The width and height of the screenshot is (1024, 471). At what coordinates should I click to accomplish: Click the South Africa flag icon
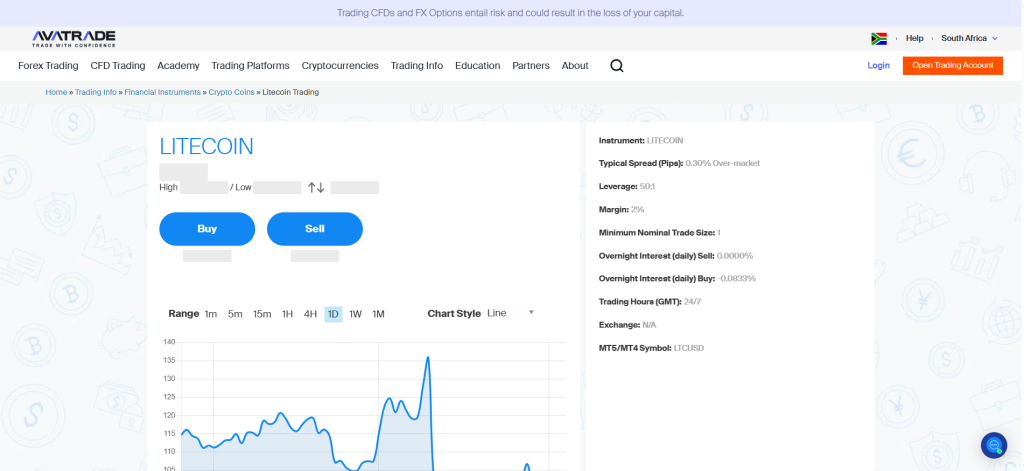point(878,39)
